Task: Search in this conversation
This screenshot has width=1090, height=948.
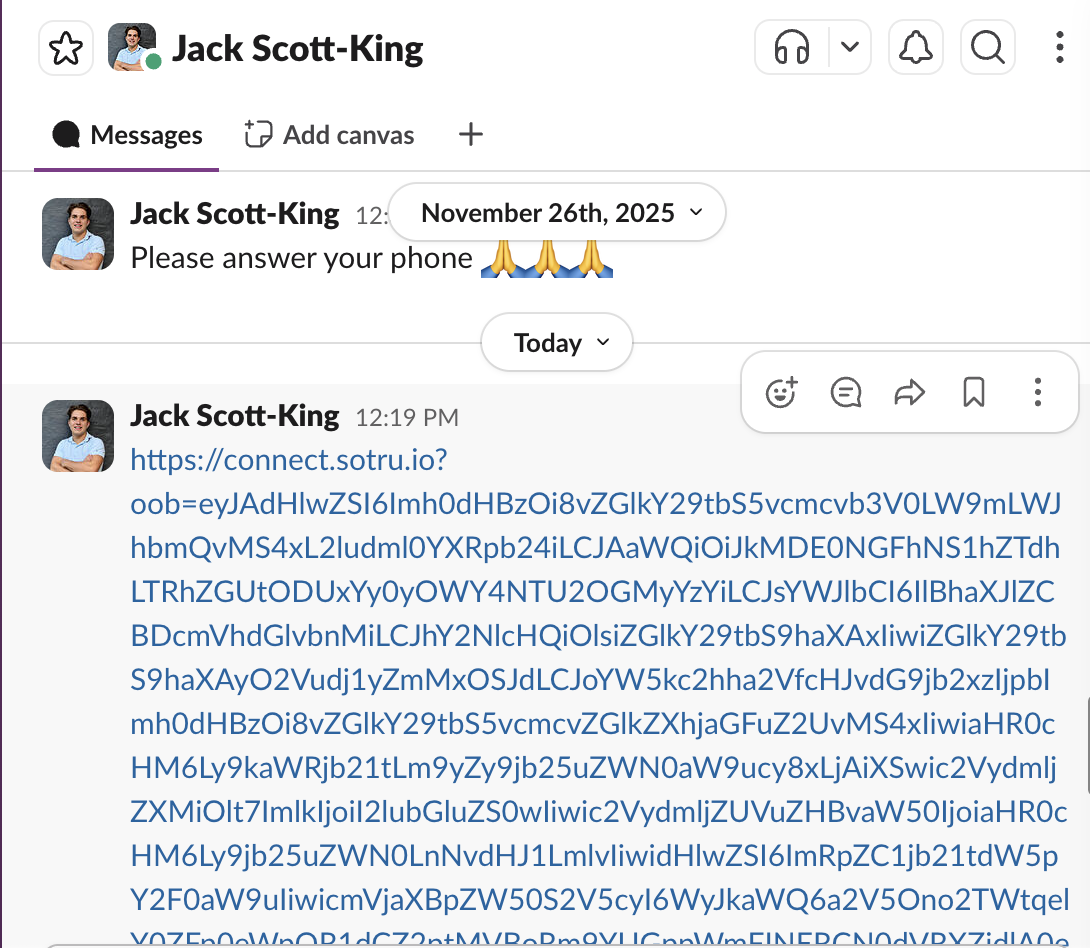Action: tap(988, 48)
